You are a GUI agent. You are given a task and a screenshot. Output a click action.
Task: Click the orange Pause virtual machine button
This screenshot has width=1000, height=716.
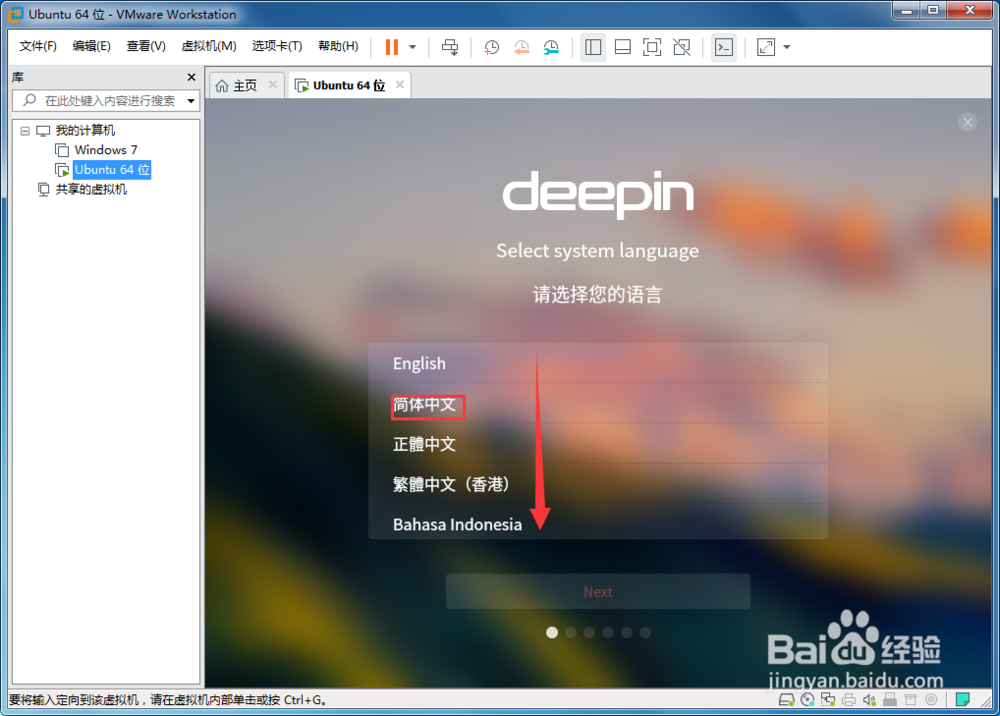392,47
